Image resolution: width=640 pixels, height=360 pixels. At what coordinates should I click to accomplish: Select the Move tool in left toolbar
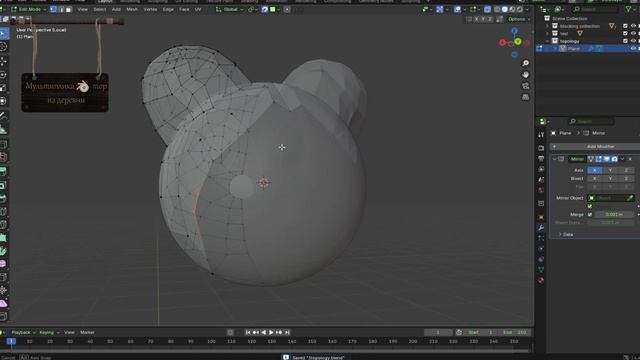[3, 61]
